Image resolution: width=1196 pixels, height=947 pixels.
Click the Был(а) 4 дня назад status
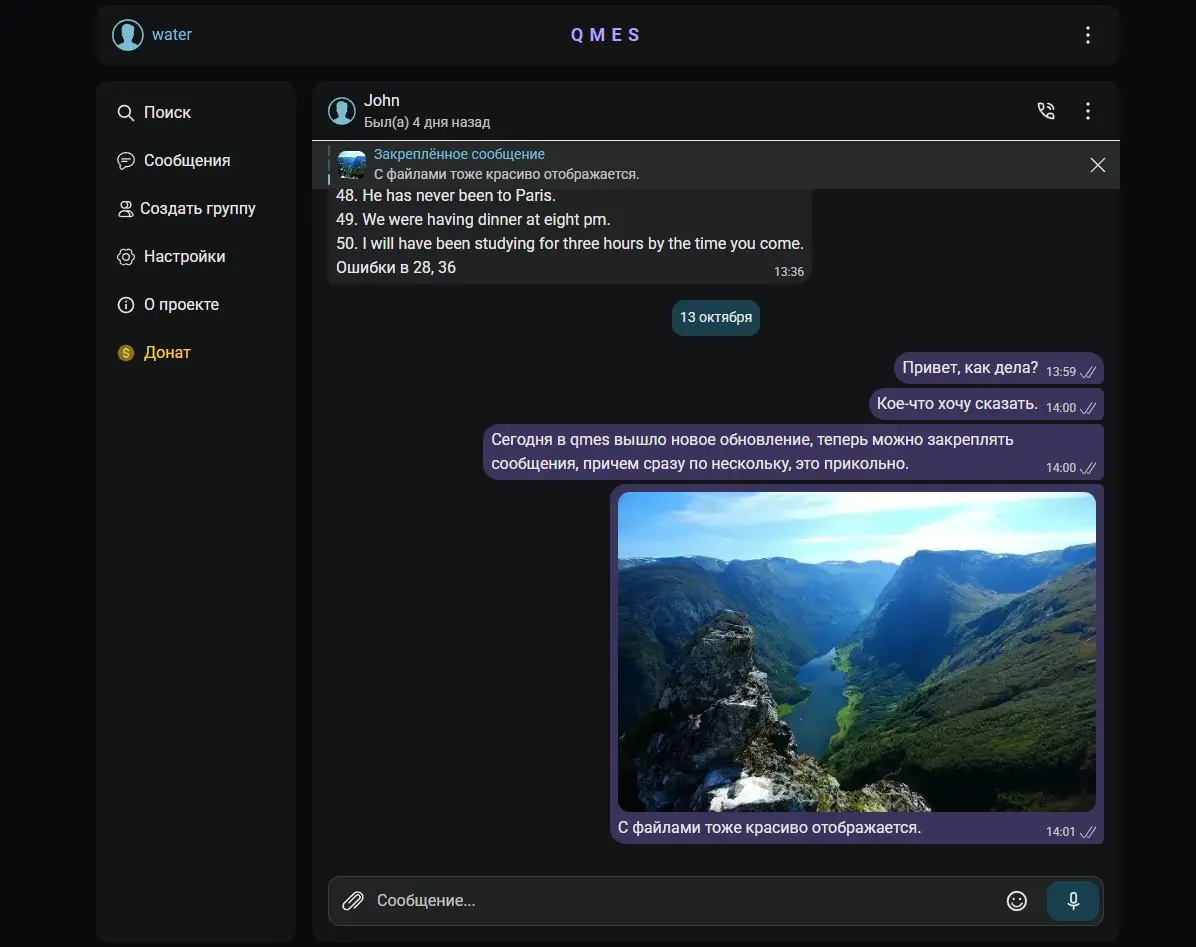[427, 122]
